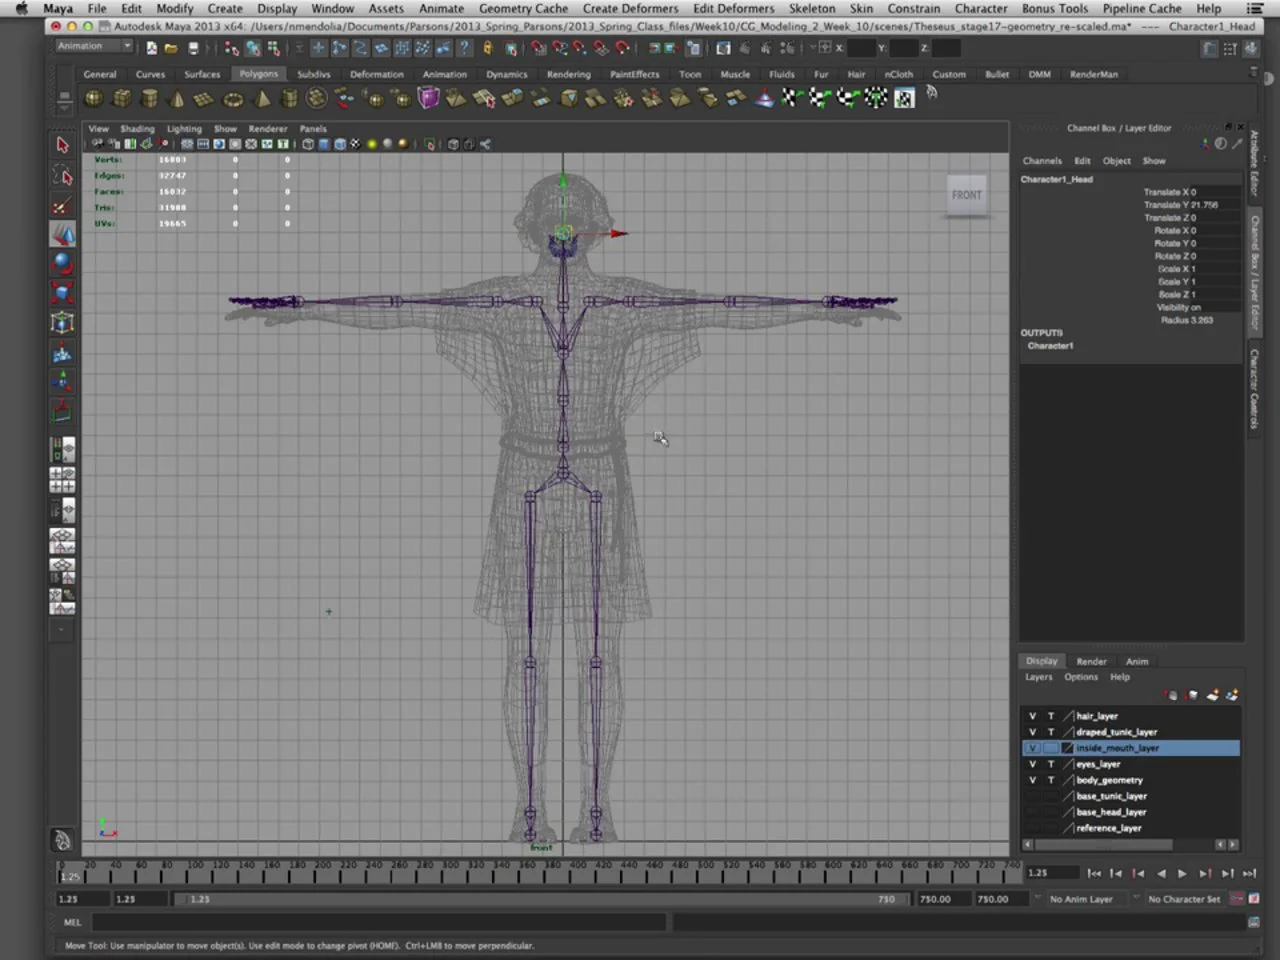Image resolution: width=1280 pixels, height=960 pixels.
Task: Activate the Paint Selection tool
Action: pos(62,206)
